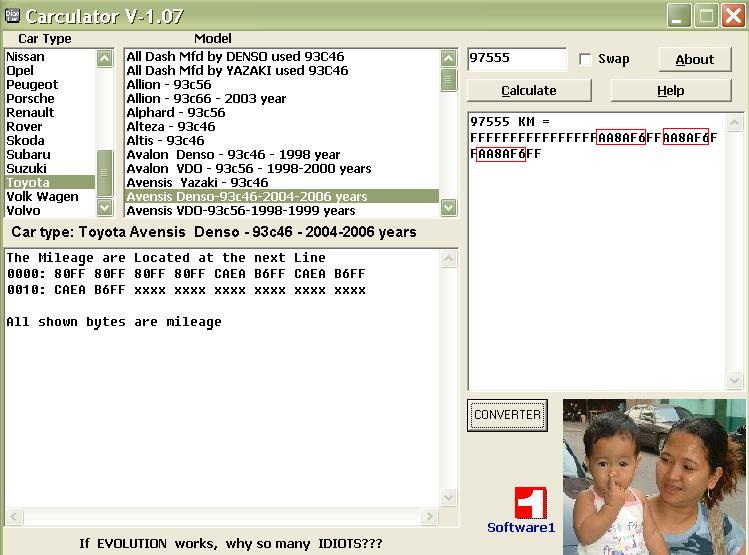Click the 0010: hex dump line
749x555 pixels.
point(186,290)
